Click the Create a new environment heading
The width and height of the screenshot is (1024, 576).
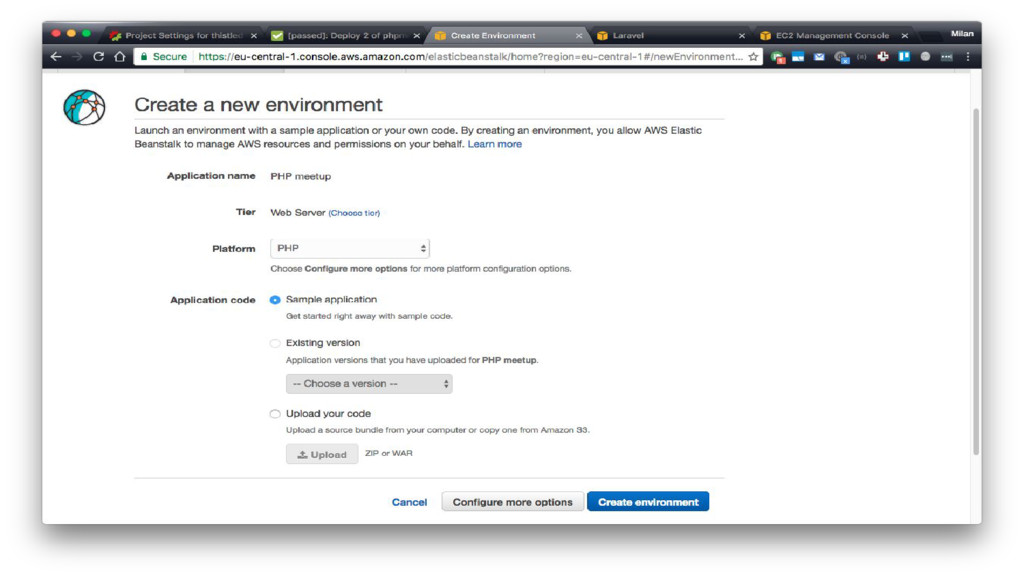(x=259, y=104)
